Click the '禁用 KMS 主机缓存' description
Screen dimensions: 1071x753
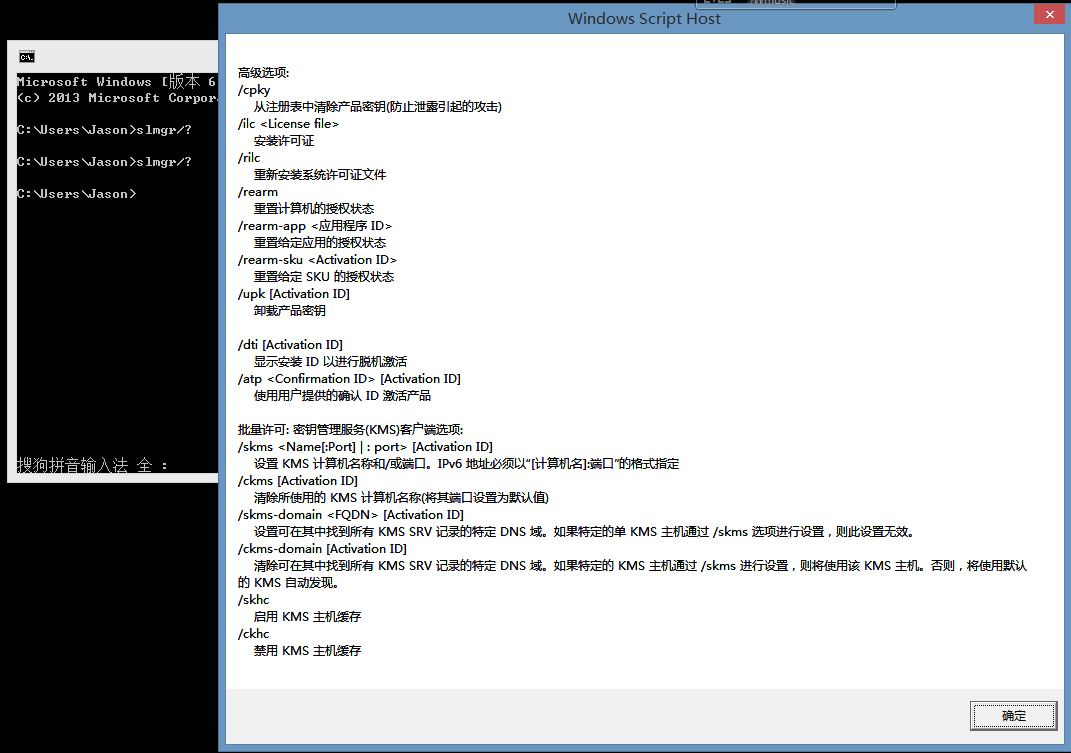coord(307,651)
